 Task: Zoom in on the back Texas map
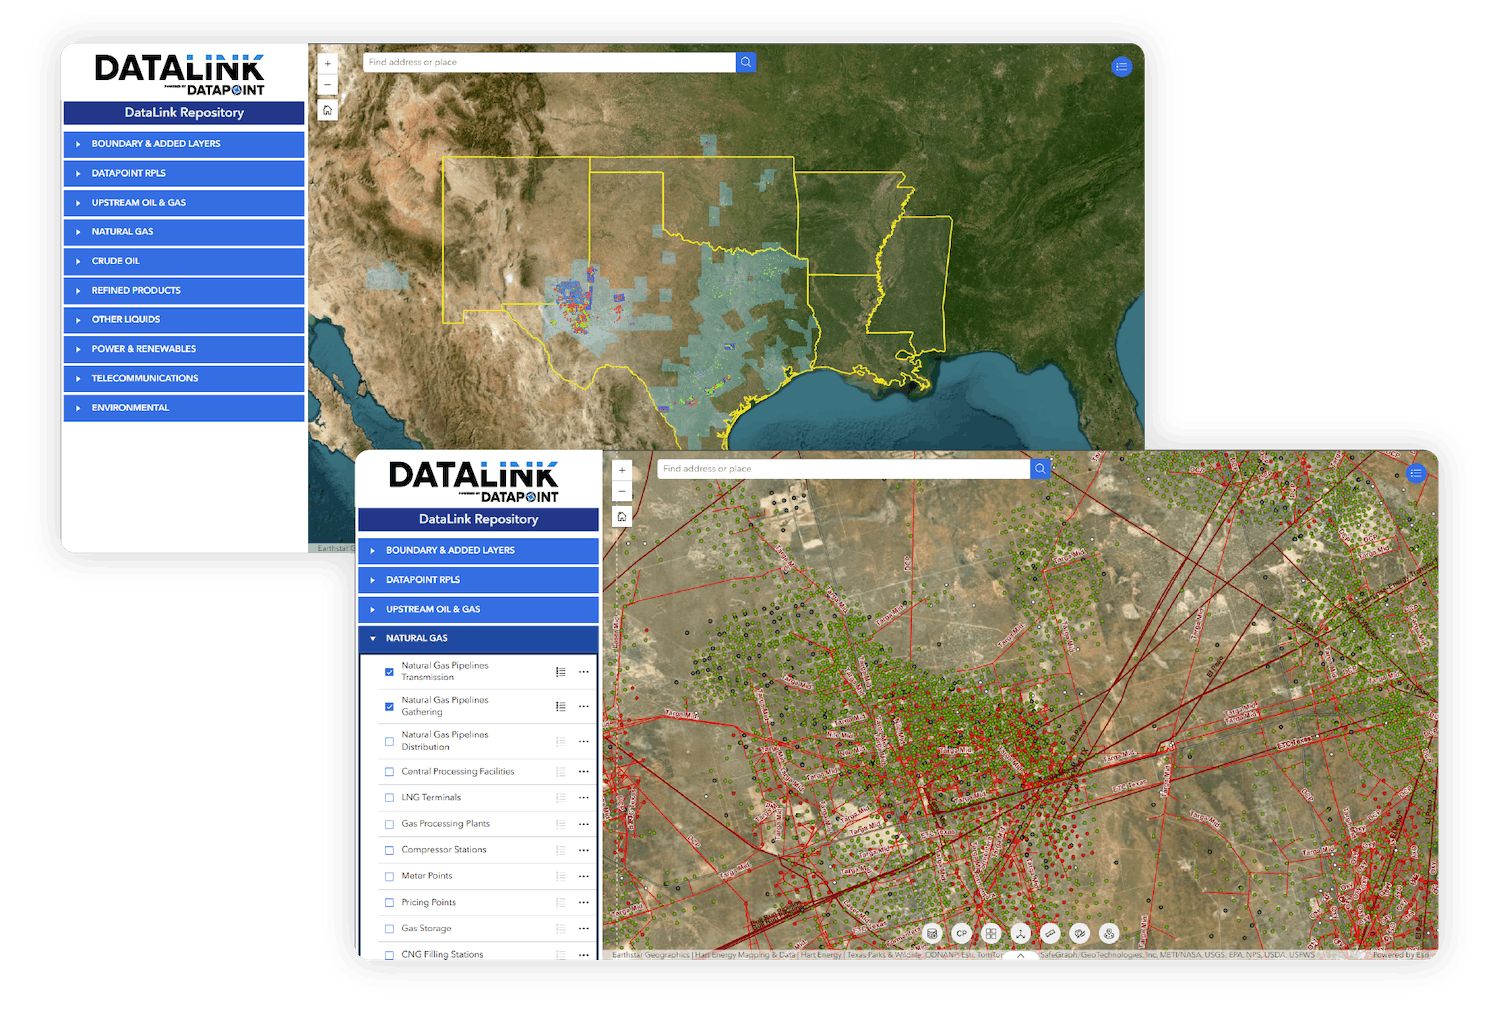pos(327,63)
